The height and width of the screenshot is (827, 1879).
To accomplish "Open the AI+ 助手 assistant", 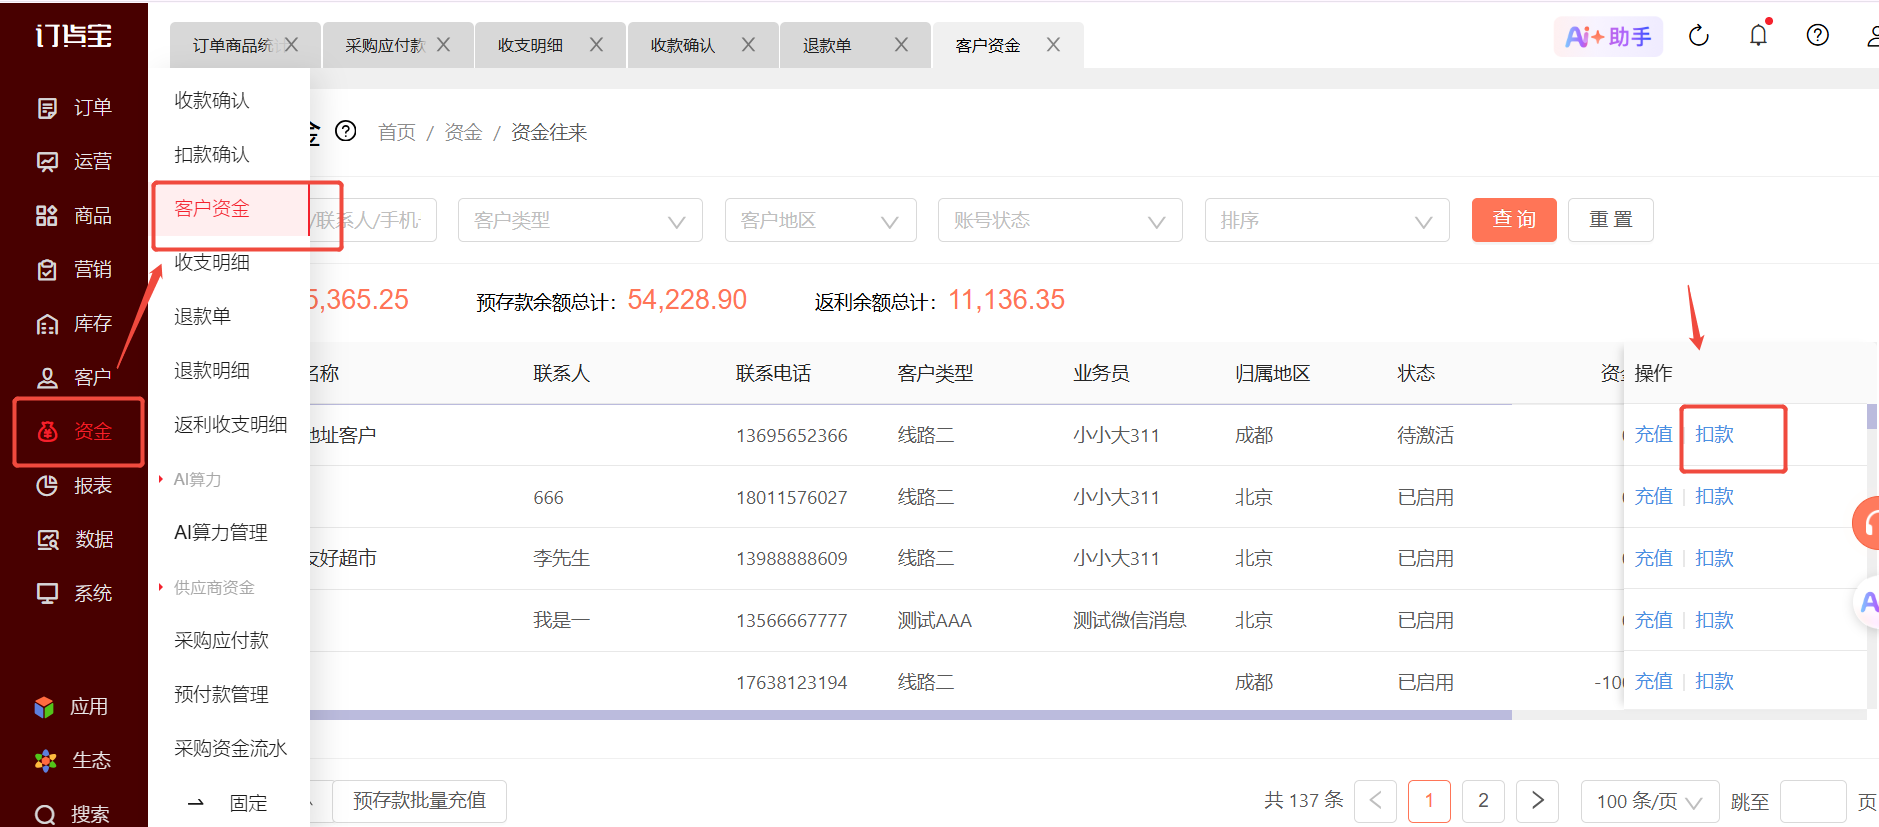I will [x=1608, y=37].
